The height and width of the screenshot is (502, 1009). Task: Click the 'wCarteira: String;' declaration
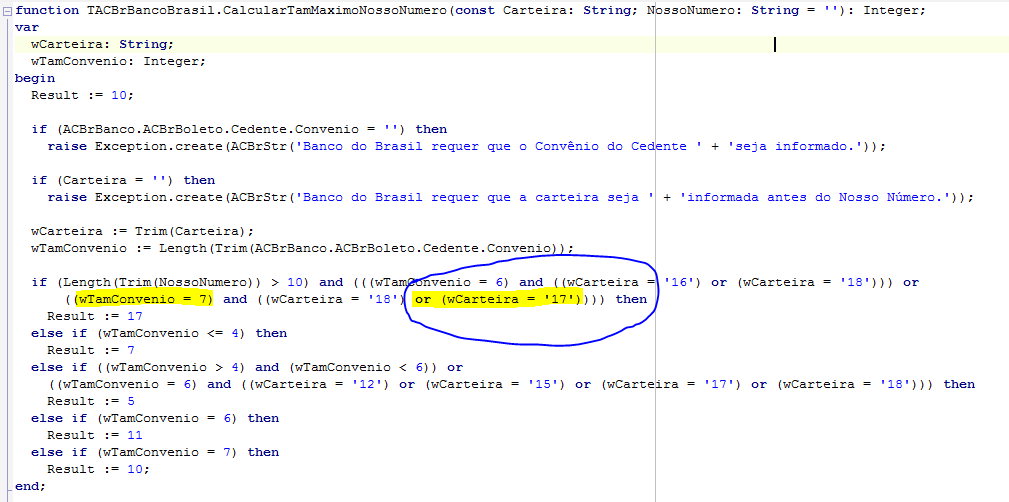tap(102, 44)
